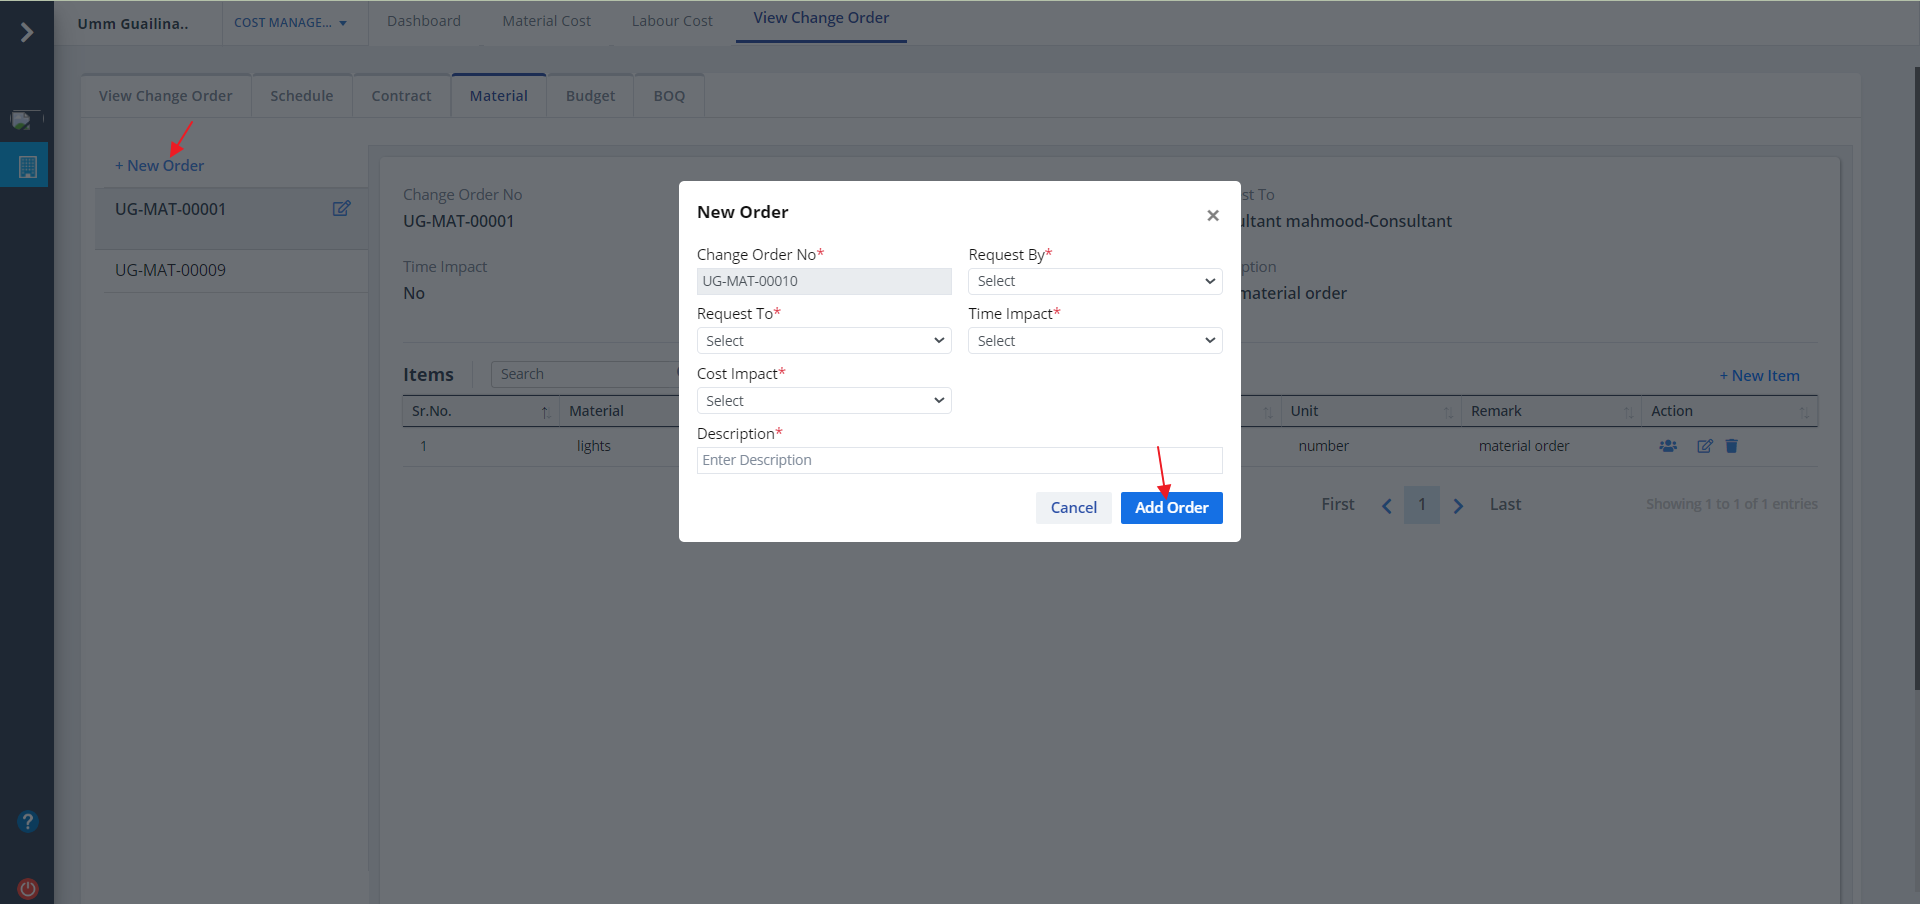Expand the Cost Impact dropdown
The height and width of the screenshot is (904, 1920).
pyautogui.click(x=824, y=401)
